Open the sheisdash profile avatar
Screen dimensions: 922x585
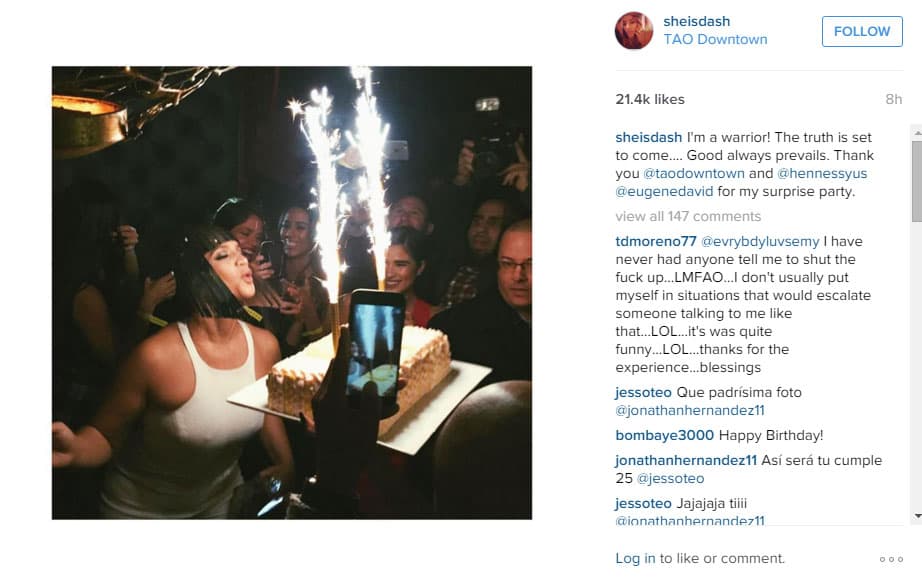click(x=634, y=31)
